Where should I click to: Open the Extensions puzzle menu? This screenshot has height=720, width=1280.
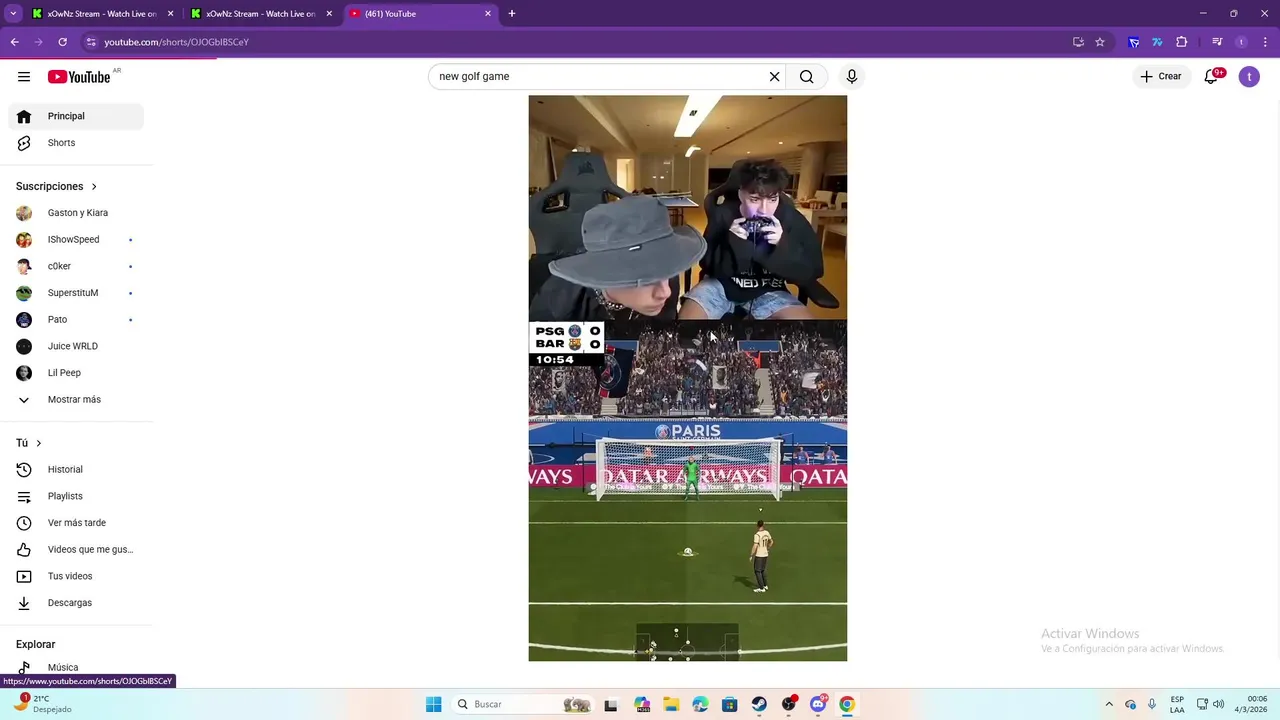(x=1182, y=42)
